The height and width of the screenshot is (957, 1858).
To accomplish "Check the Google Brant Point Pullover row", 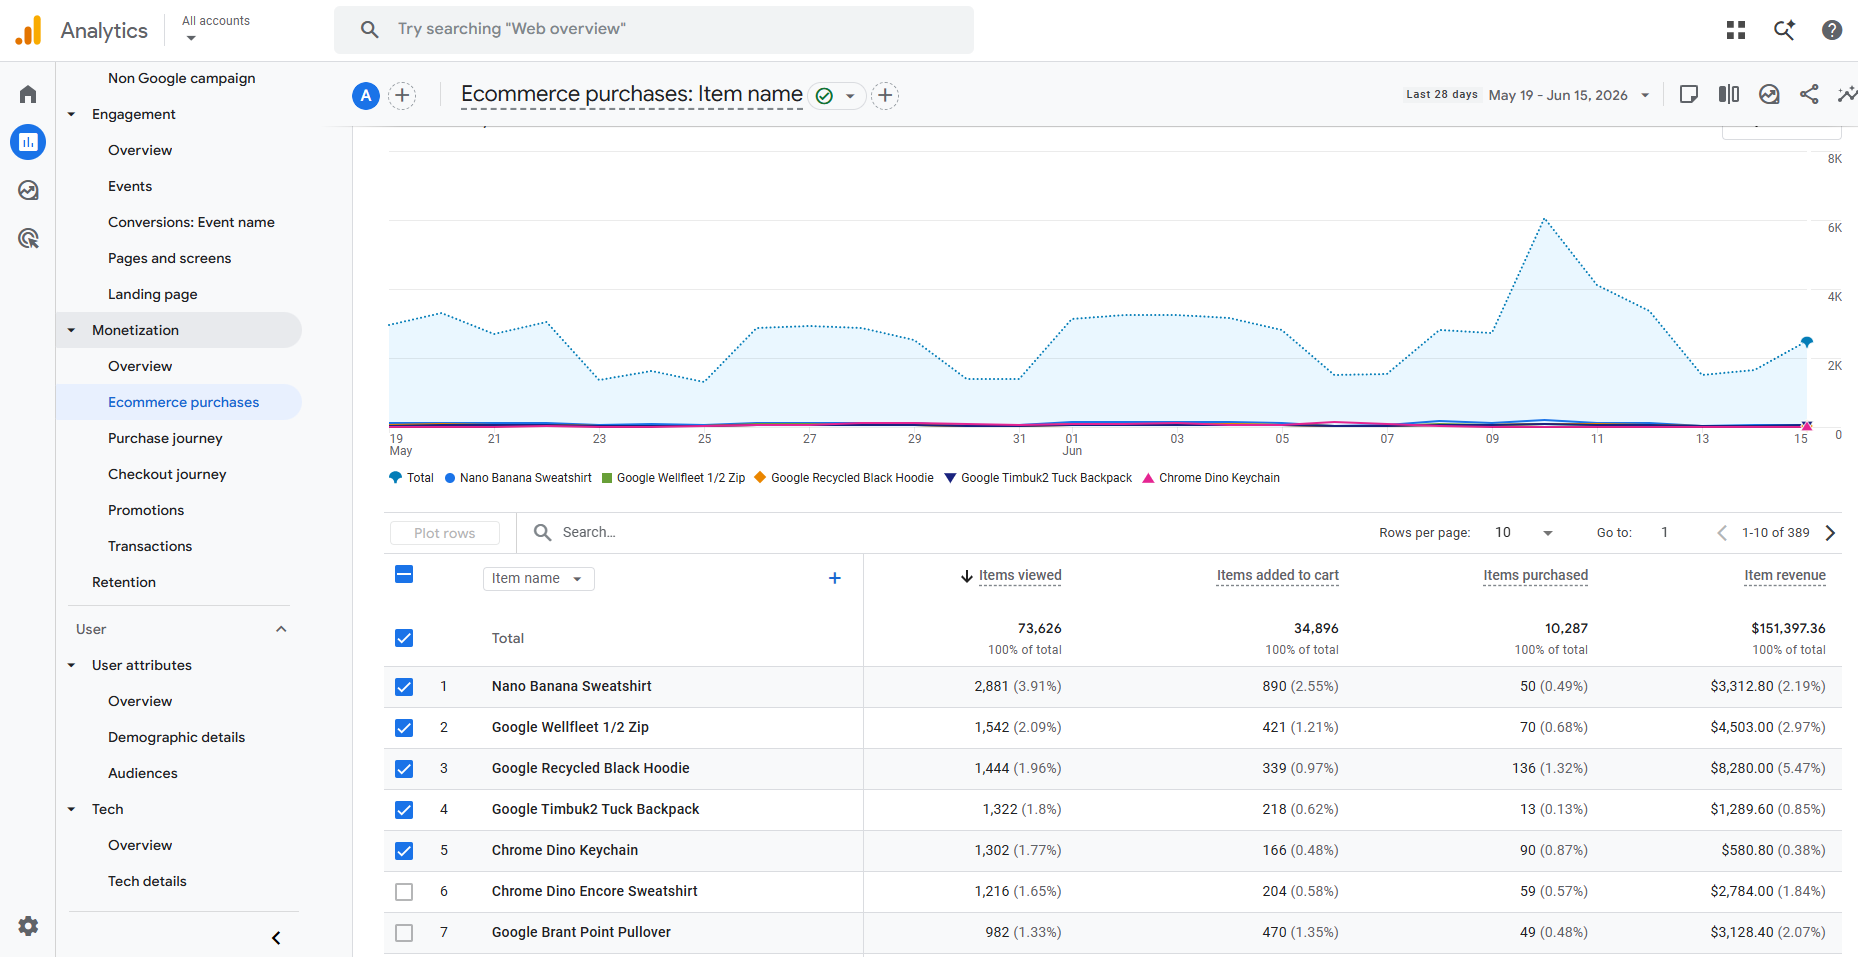I will pos(404,933).
